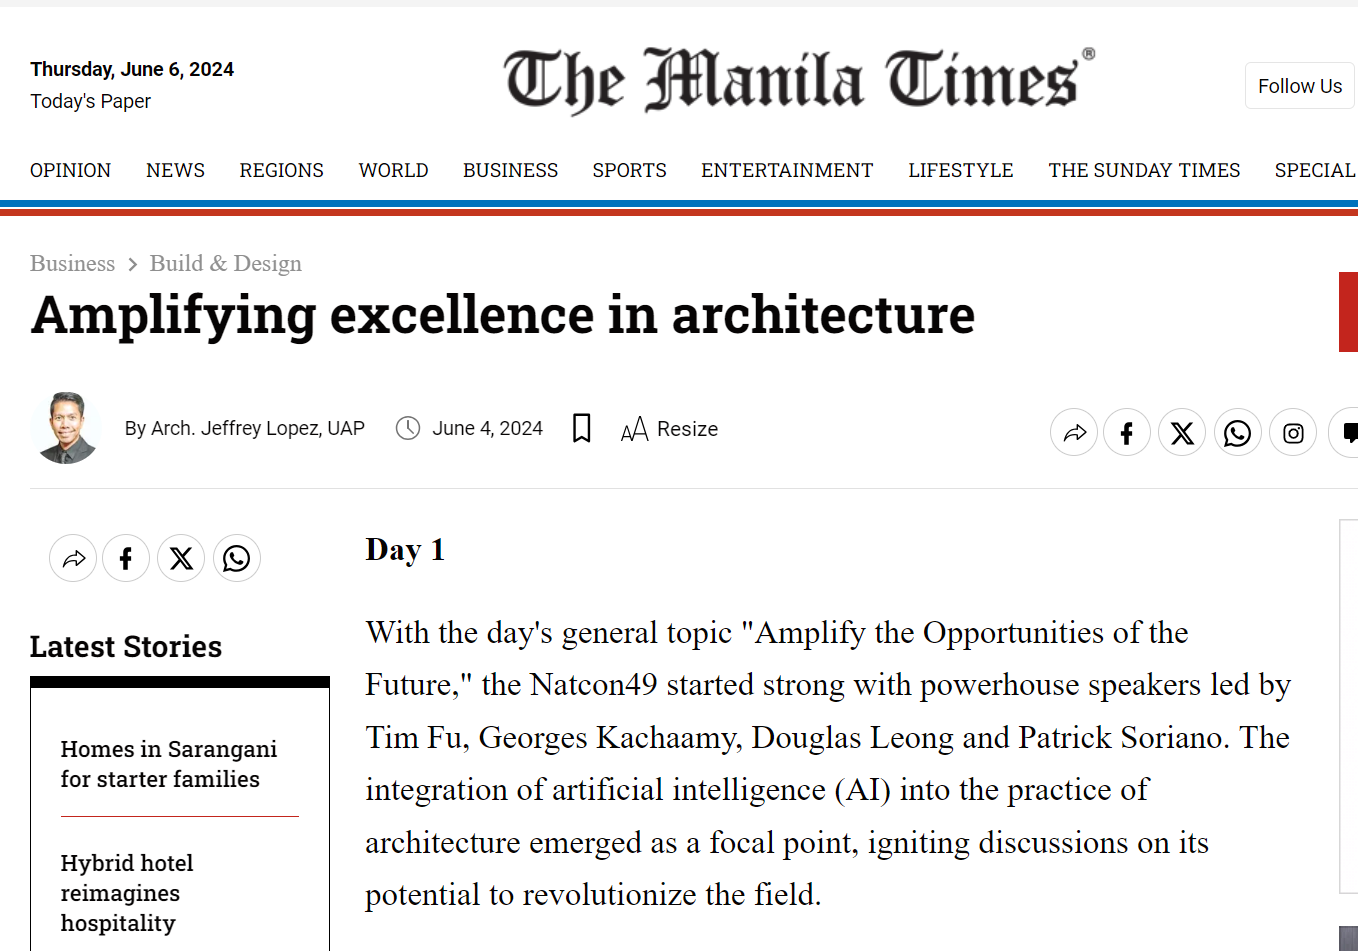The image size is (1358, 951).
Task: Click the Resize text option
Action: [x=669, y=429]
